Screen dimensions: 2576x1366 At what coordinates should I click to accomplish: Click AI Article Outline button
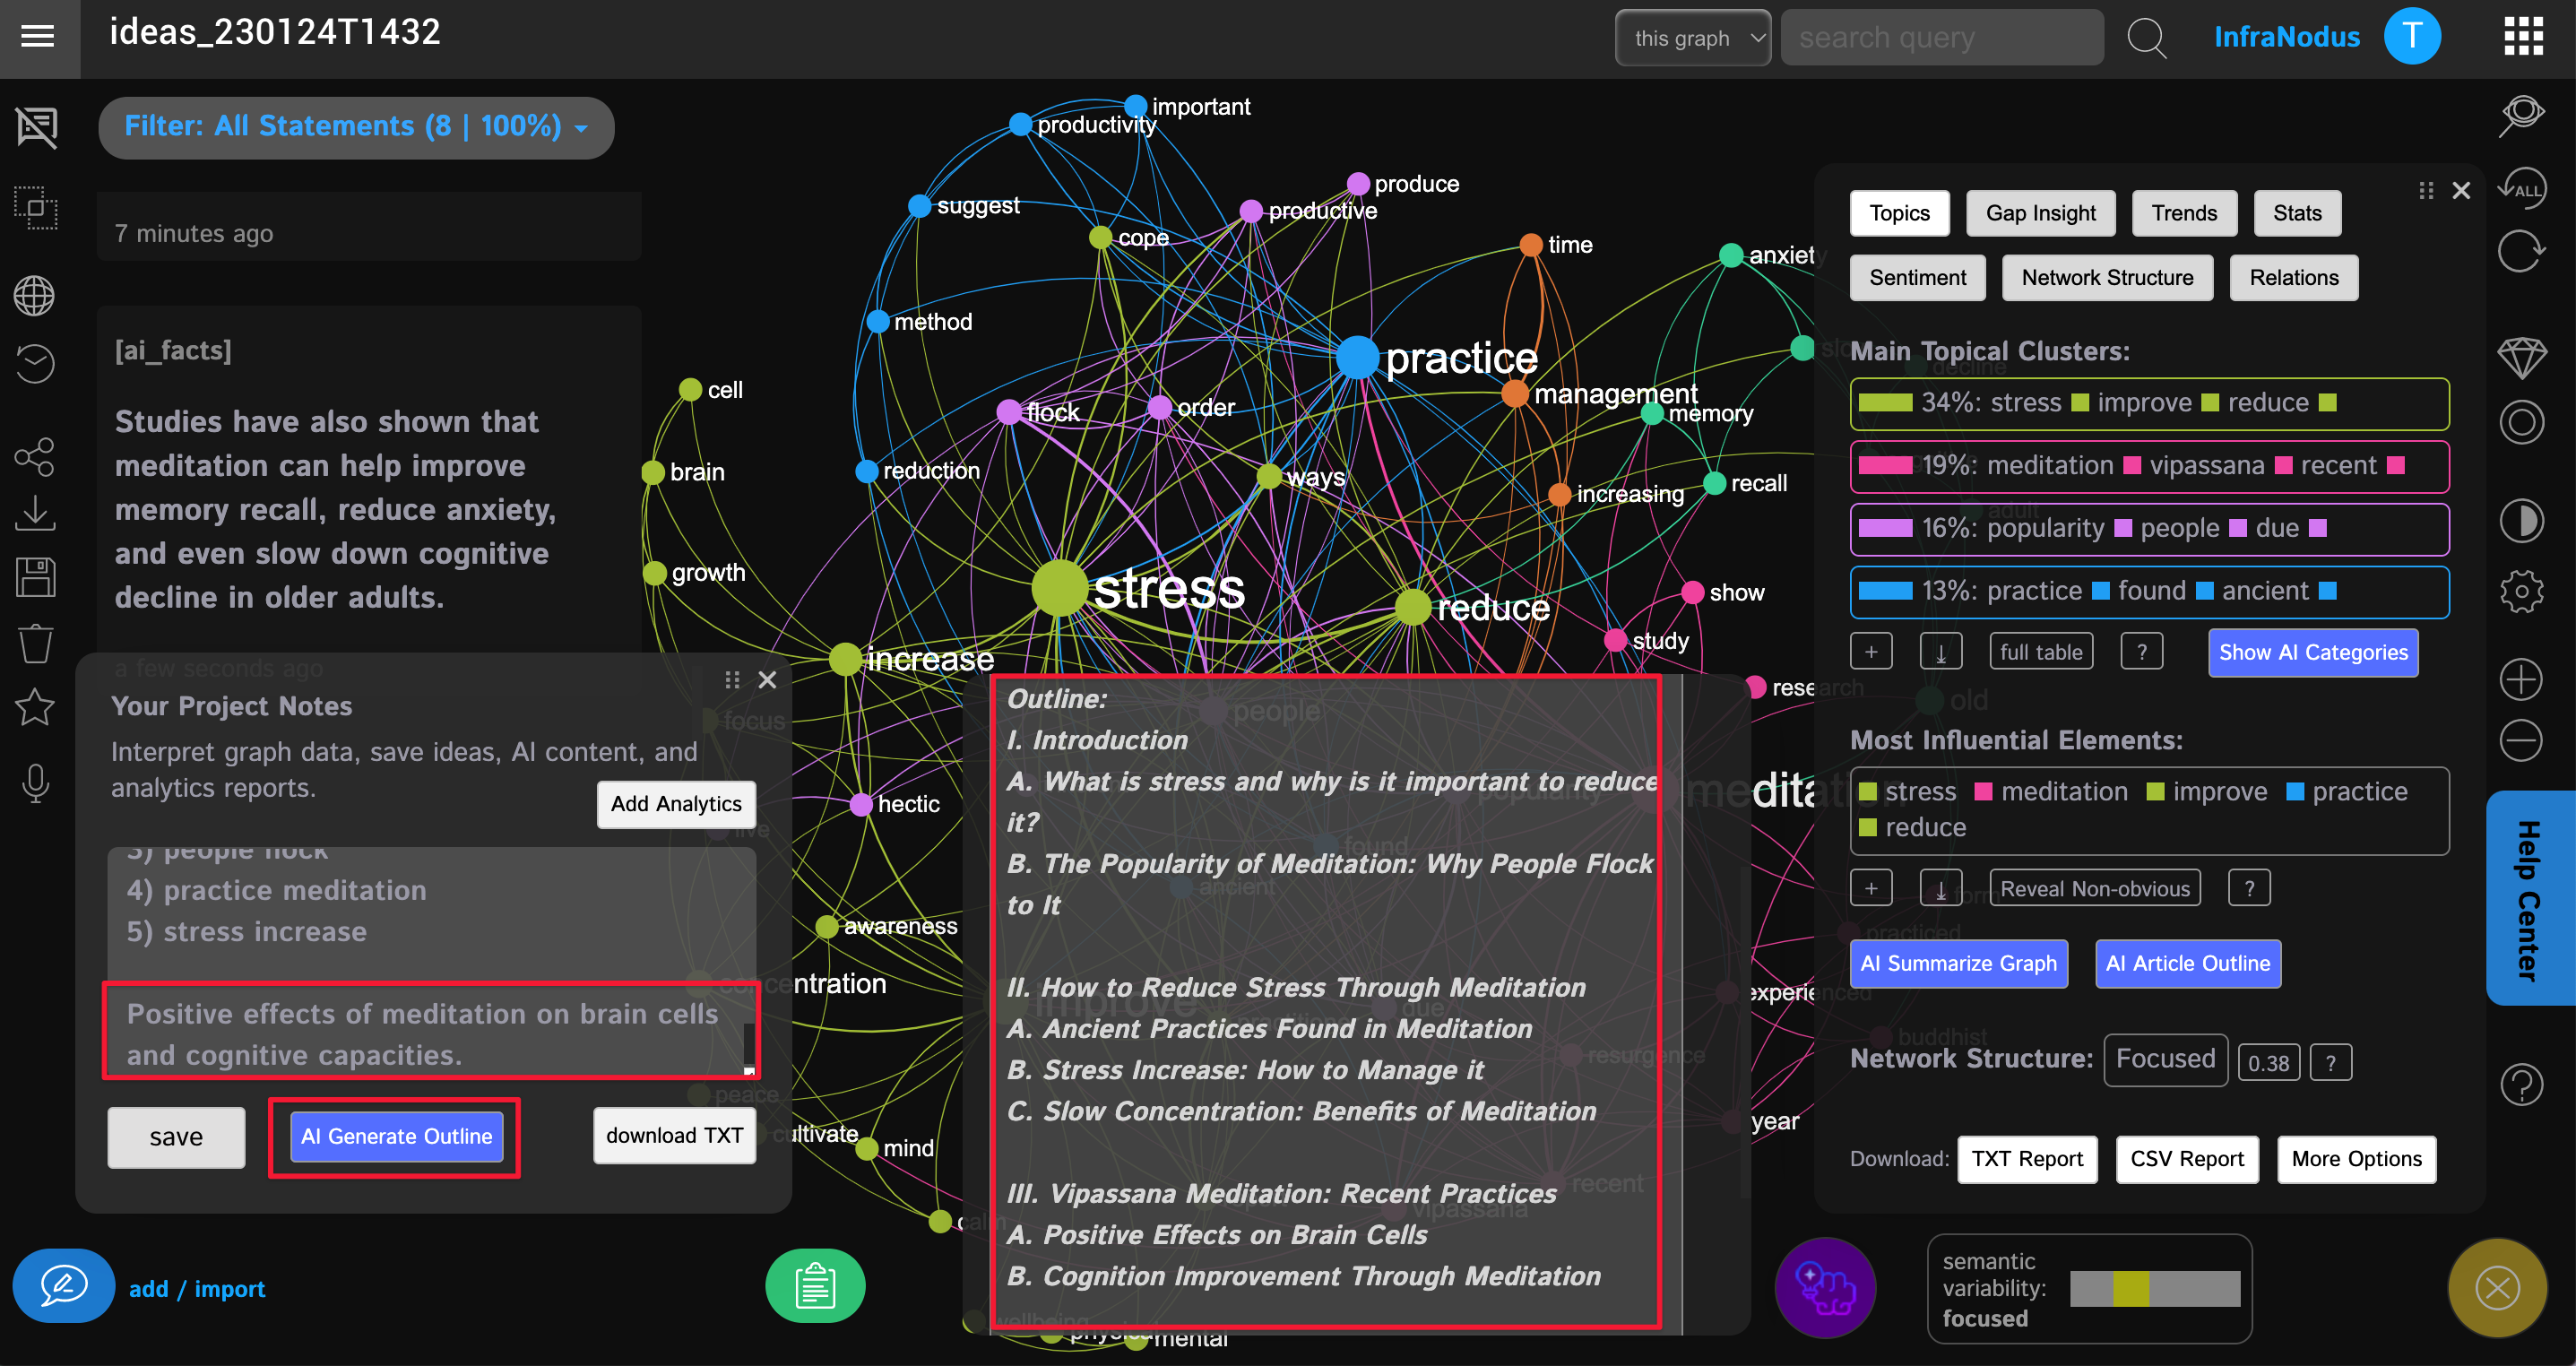coord(2187,963)
